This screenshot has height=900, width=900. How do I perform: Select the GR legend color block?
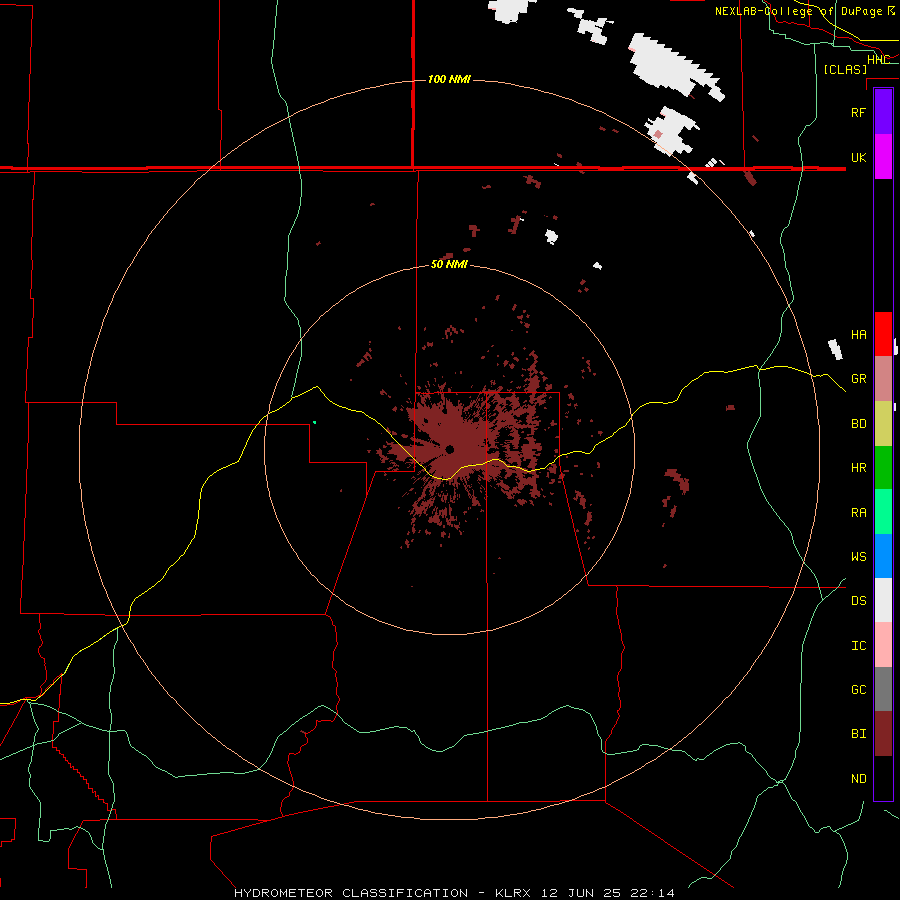[x=883, y=379]
